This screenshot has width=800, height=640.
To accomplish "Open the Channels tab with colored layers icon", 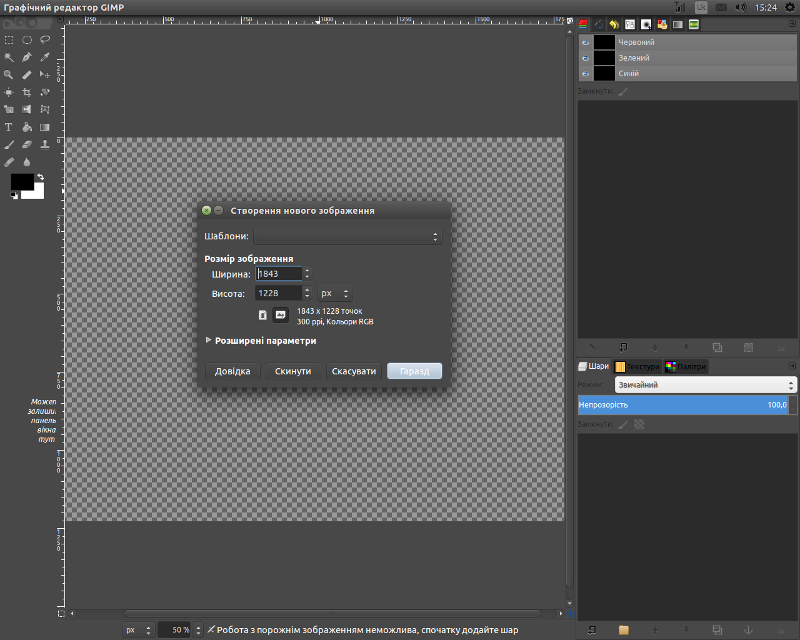I will (x=583, y=24).
